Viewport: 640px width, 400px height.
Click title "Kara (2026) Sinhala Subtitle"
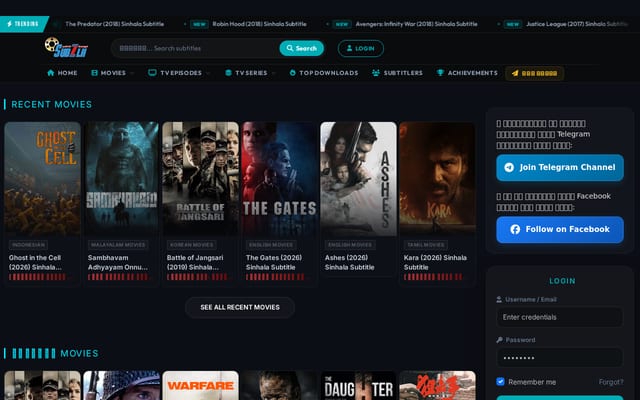click(436, 262)
